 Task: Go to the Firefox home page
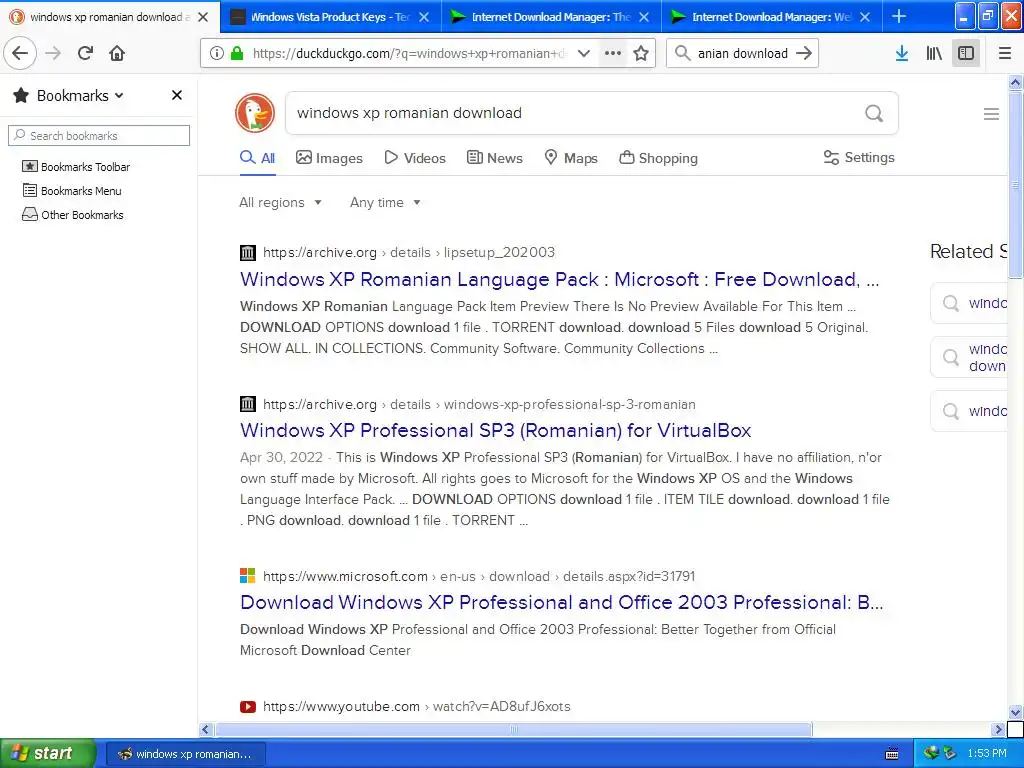117,53
